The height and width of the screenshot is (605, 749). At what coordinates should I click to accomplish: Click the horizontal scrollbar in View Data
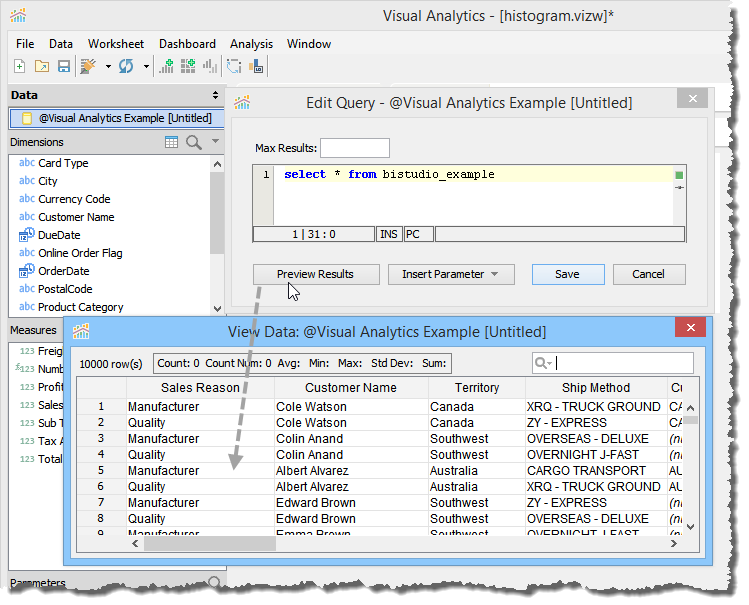click(209, 544)
